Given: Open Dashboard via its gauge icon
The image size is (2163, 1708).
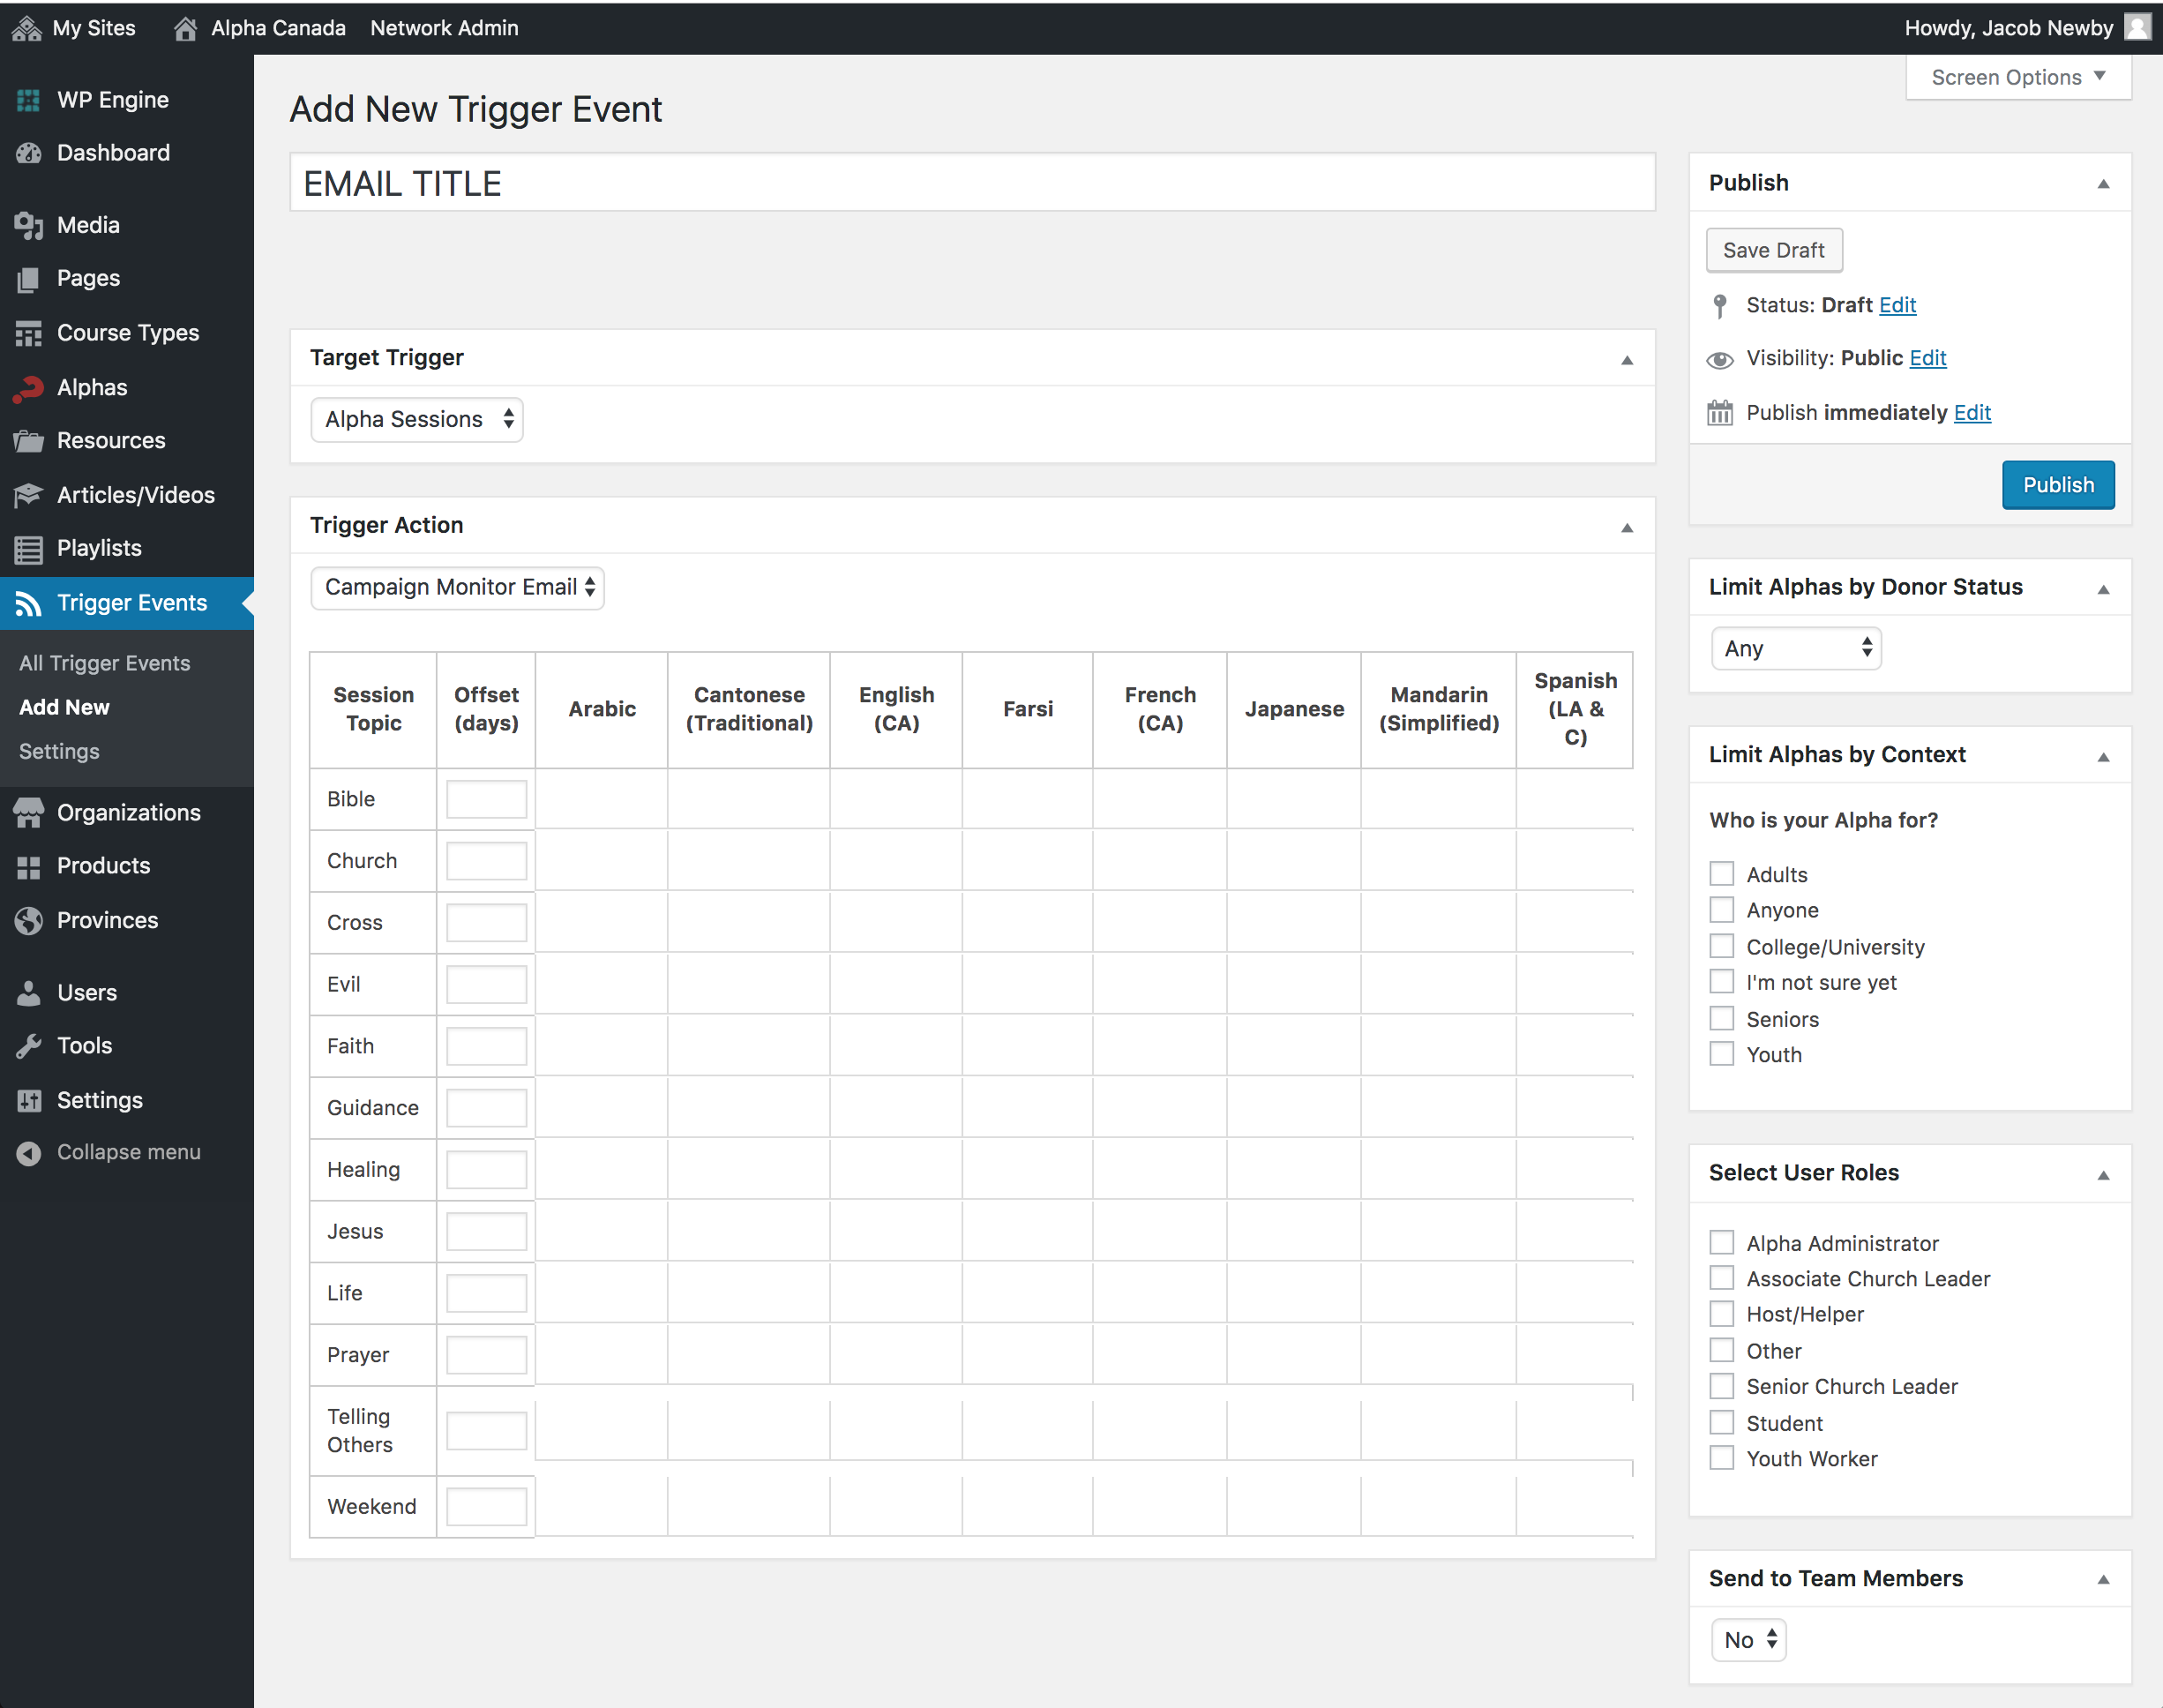Looking at the screenshot, I should 28,153.
